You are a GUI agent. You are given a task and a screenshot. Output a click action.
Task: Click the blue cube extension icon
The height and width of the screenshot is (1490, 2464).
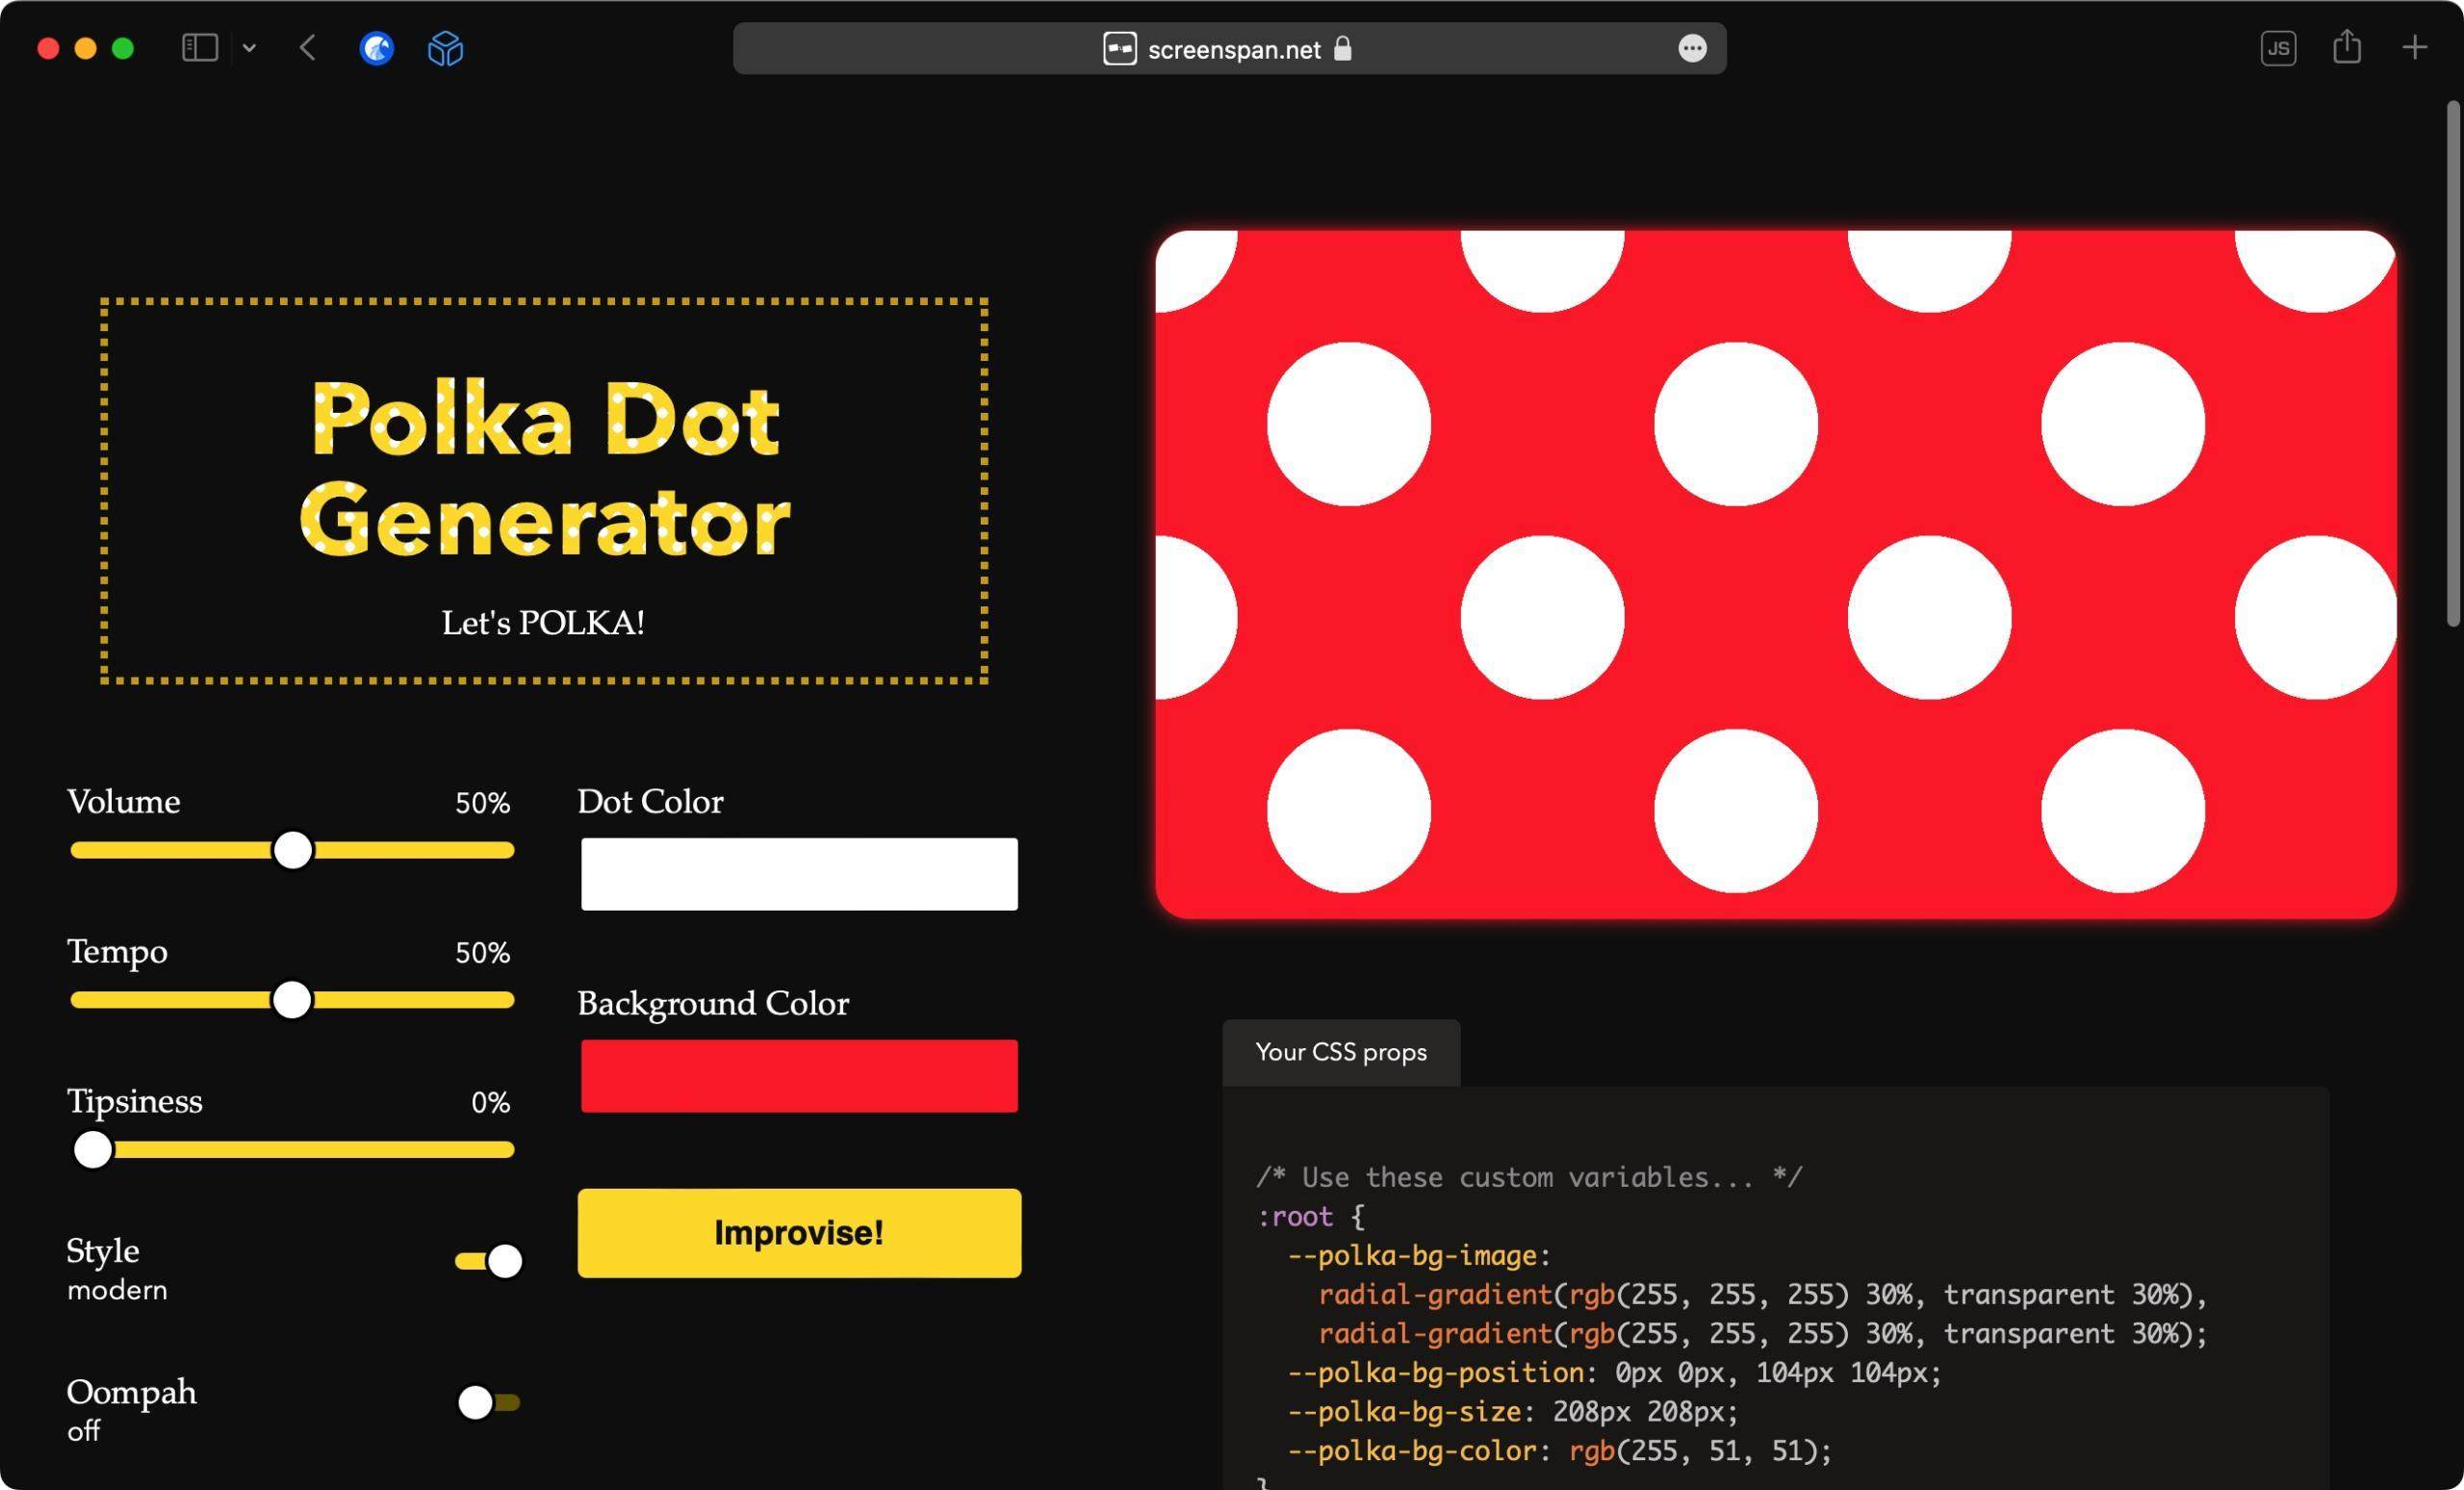tap(445, 48)
